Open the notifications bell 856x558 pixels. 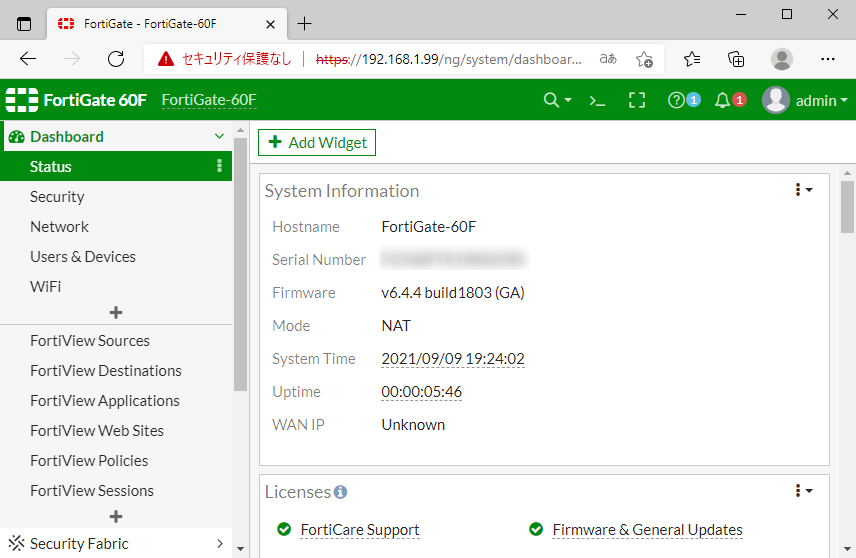click(722, 100)
